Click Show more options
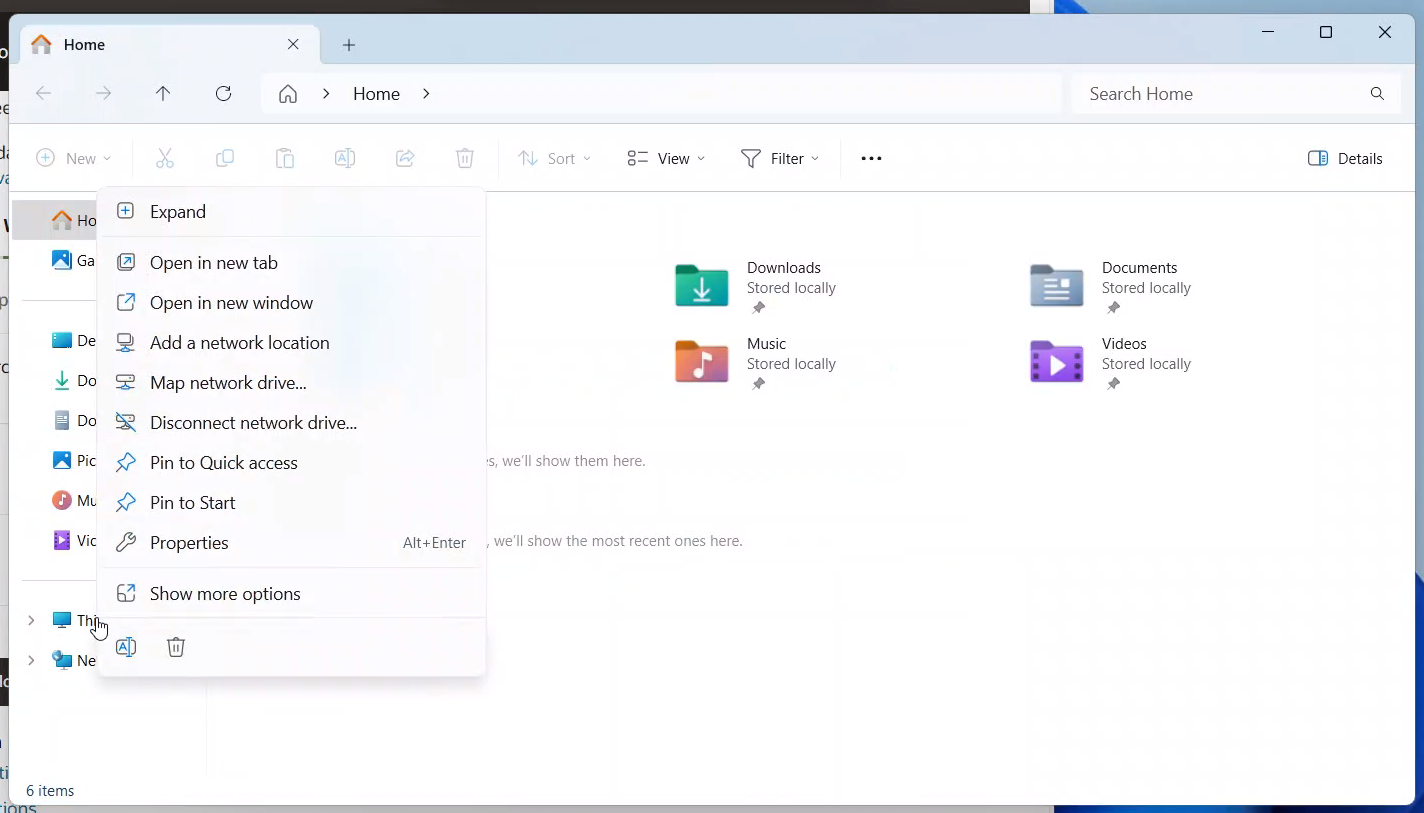The width and height of the screenshot is (1424, 813). 291,593
